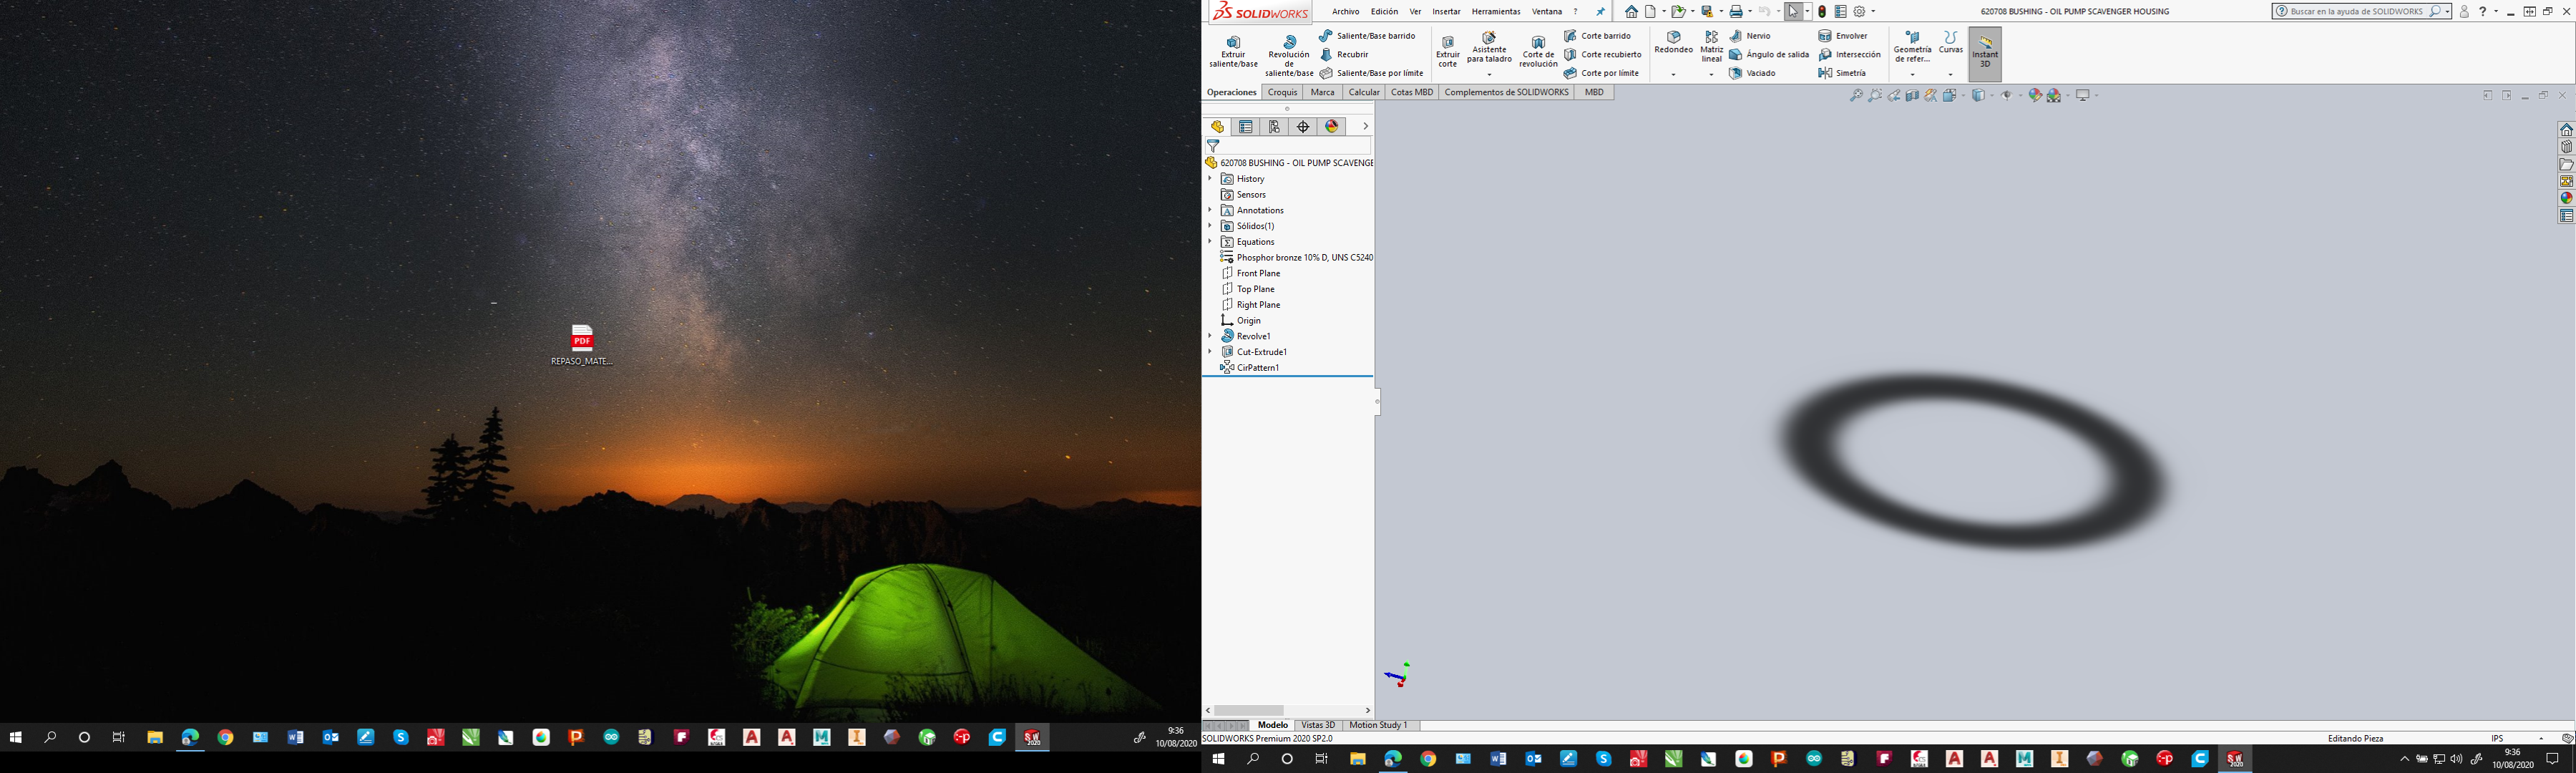
Task: Expand the Revolve1 feature
Action: [x=1210, y=336]
